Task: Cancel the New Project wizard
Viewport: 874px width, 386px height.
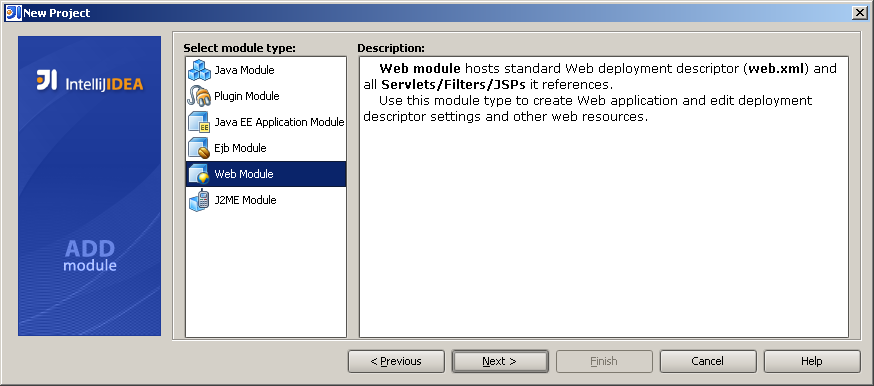Action: [x=708, y=361]
